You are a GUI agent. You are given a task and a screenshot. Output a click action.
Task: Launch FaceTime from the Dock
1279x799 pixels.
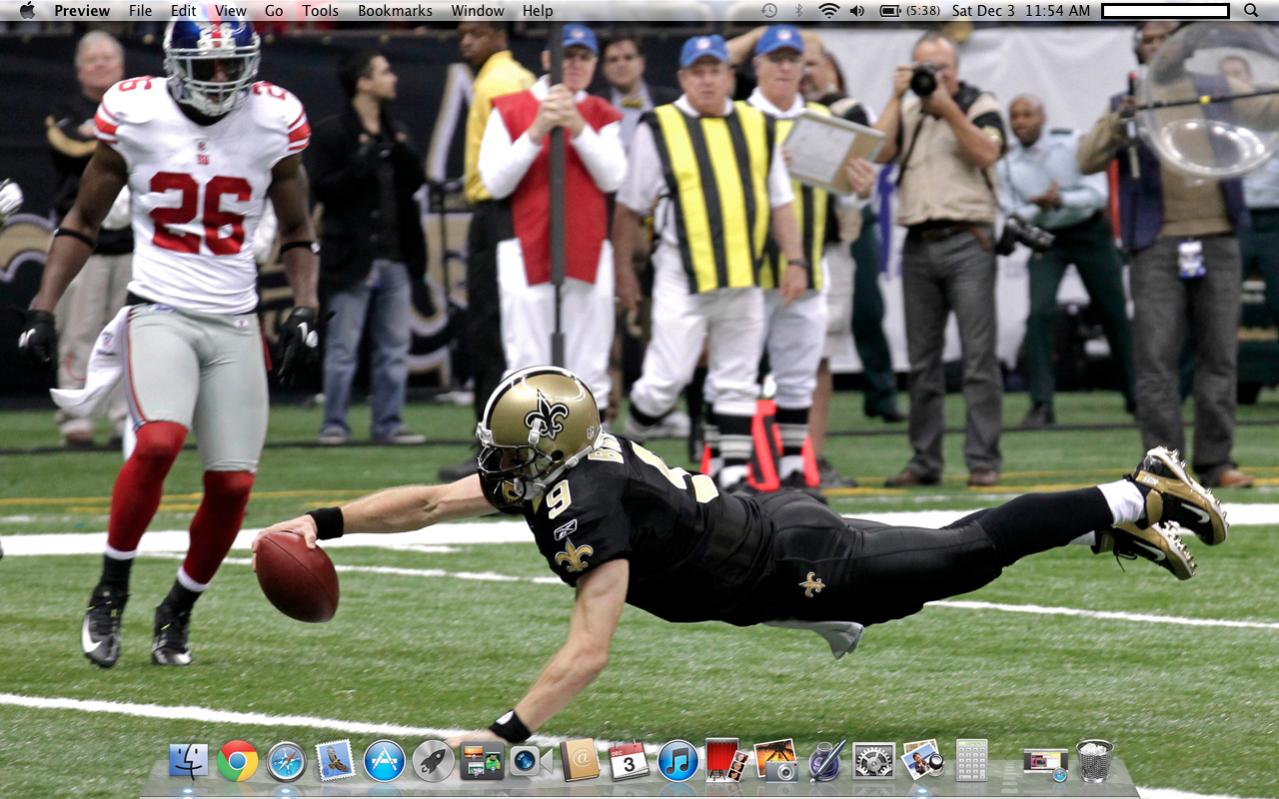tap(531, 761)
